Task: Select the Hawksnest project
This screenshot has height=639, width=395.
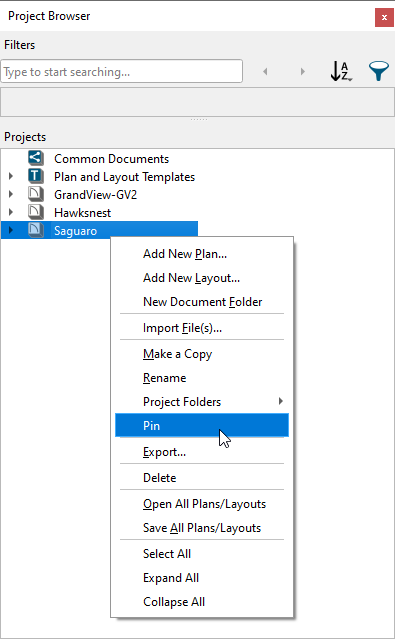Action: click(82, 213)
